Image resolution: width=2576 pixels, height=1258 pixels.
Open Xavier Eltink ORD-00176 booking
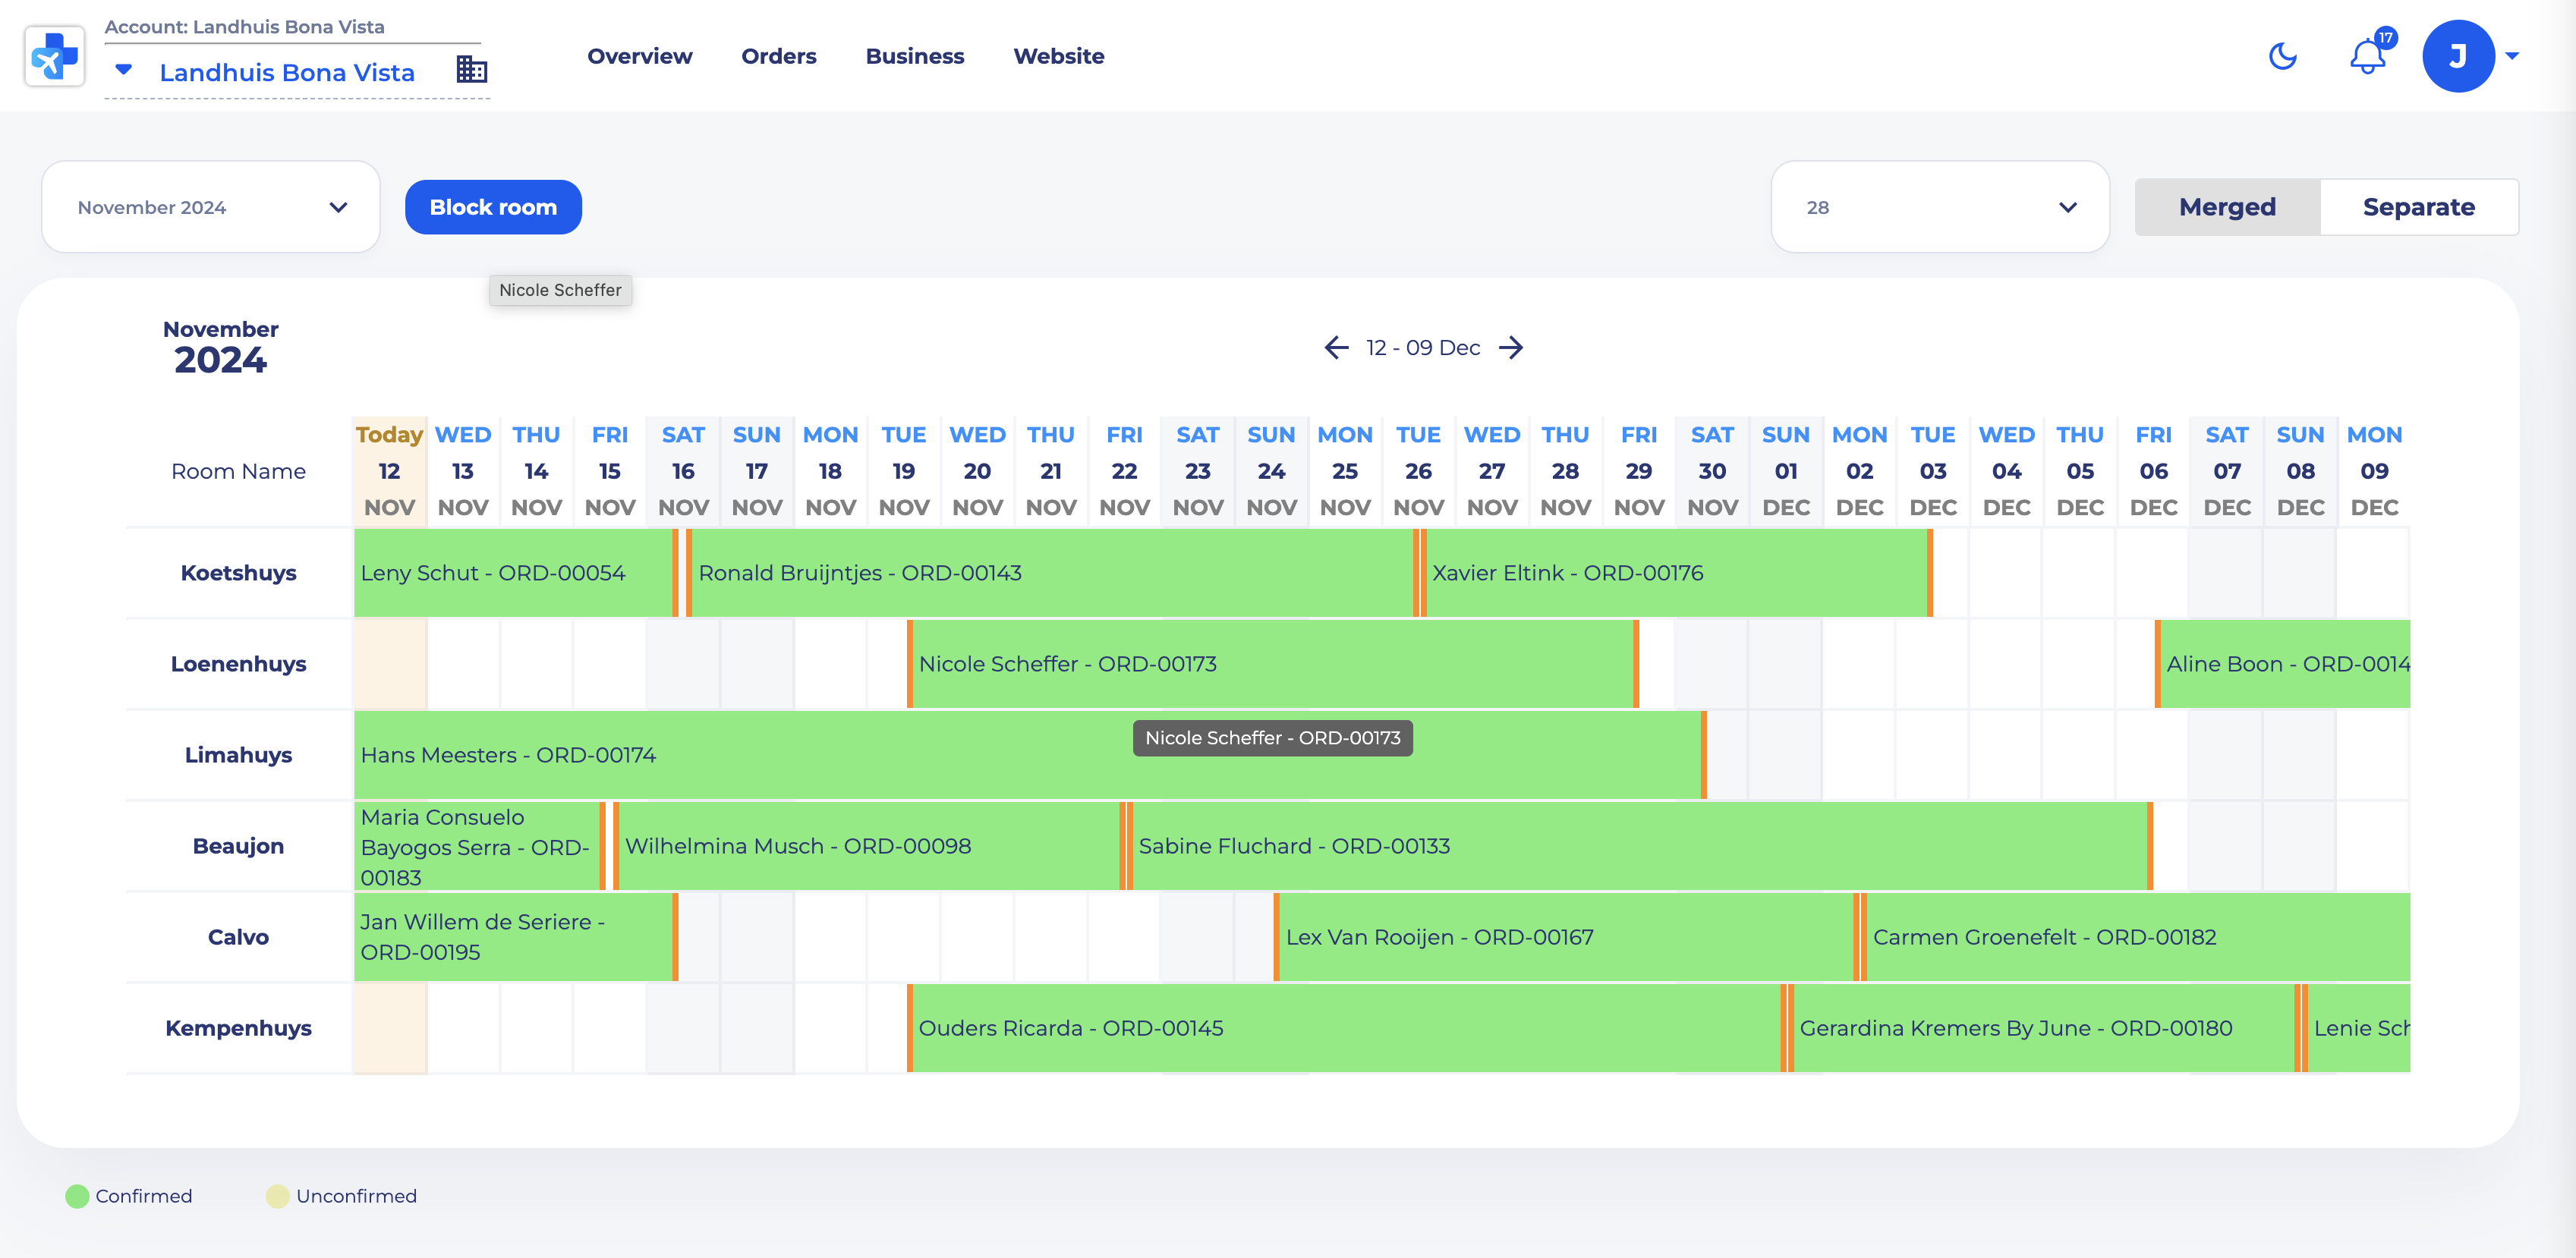click(1676, 573)
